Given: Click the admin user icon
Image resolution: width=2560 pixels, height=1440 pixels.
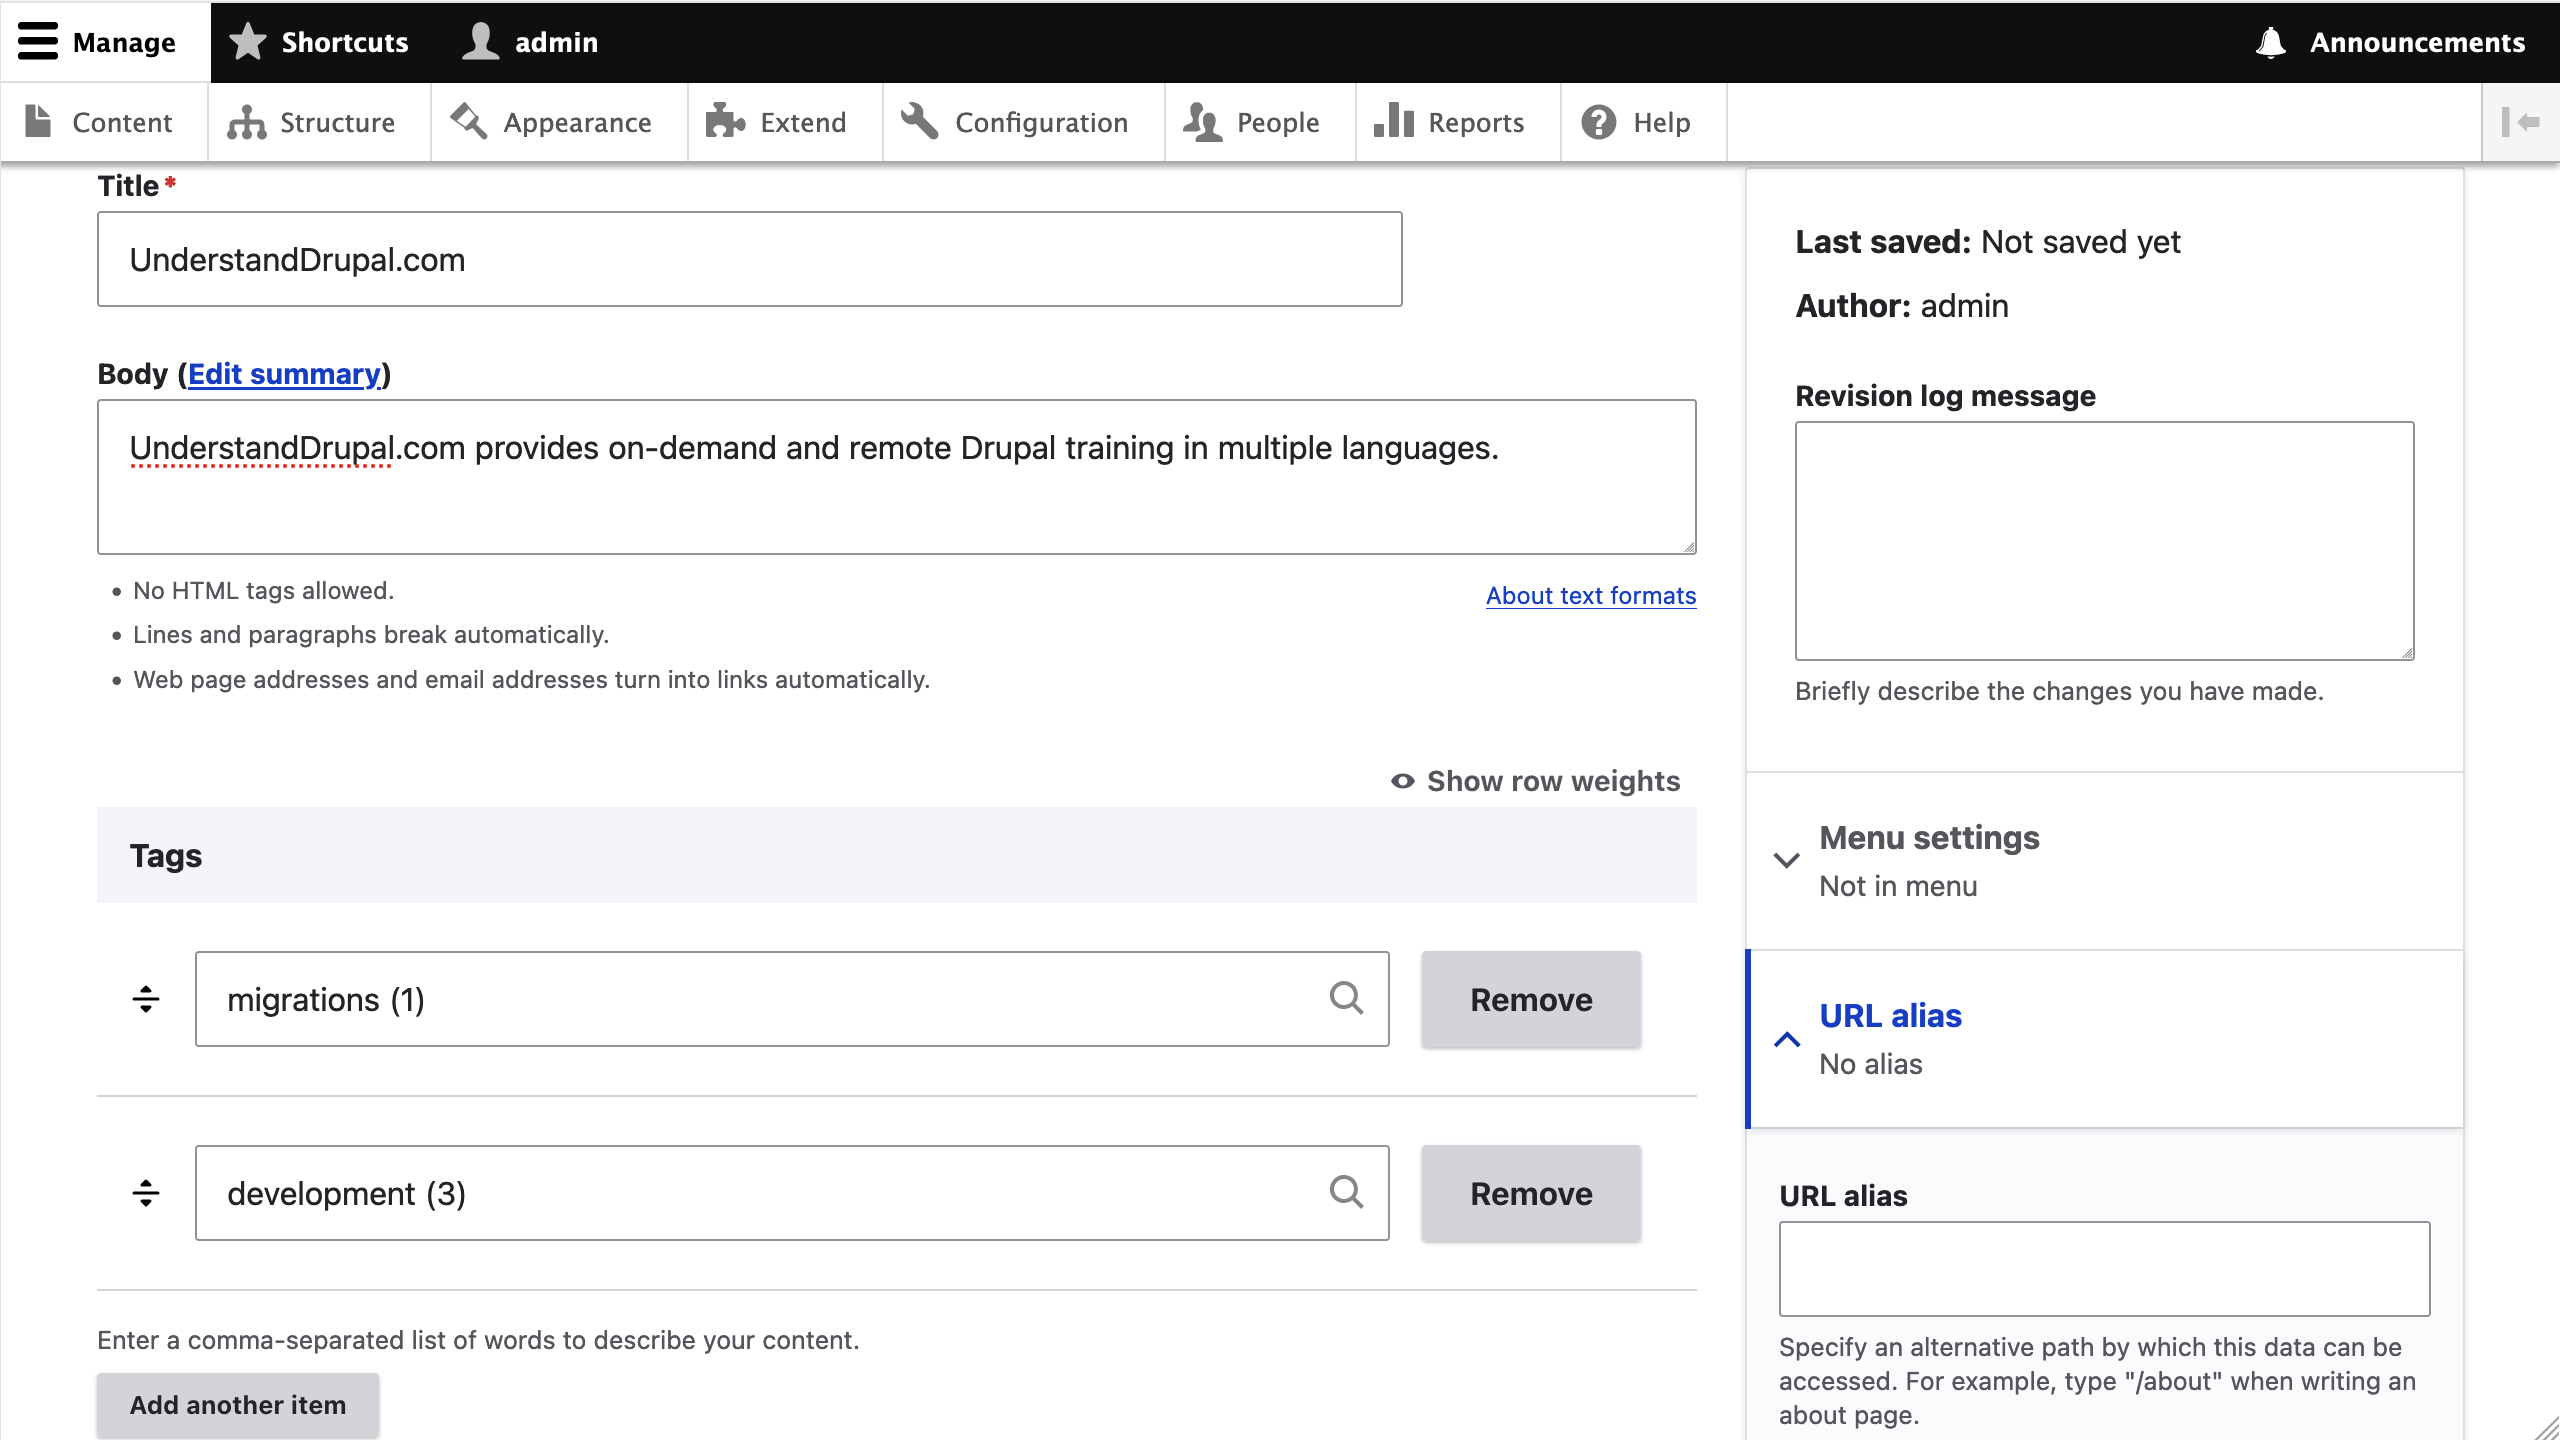Looking at the screenshot, I should pyautogui.click(x=481, y=42).
